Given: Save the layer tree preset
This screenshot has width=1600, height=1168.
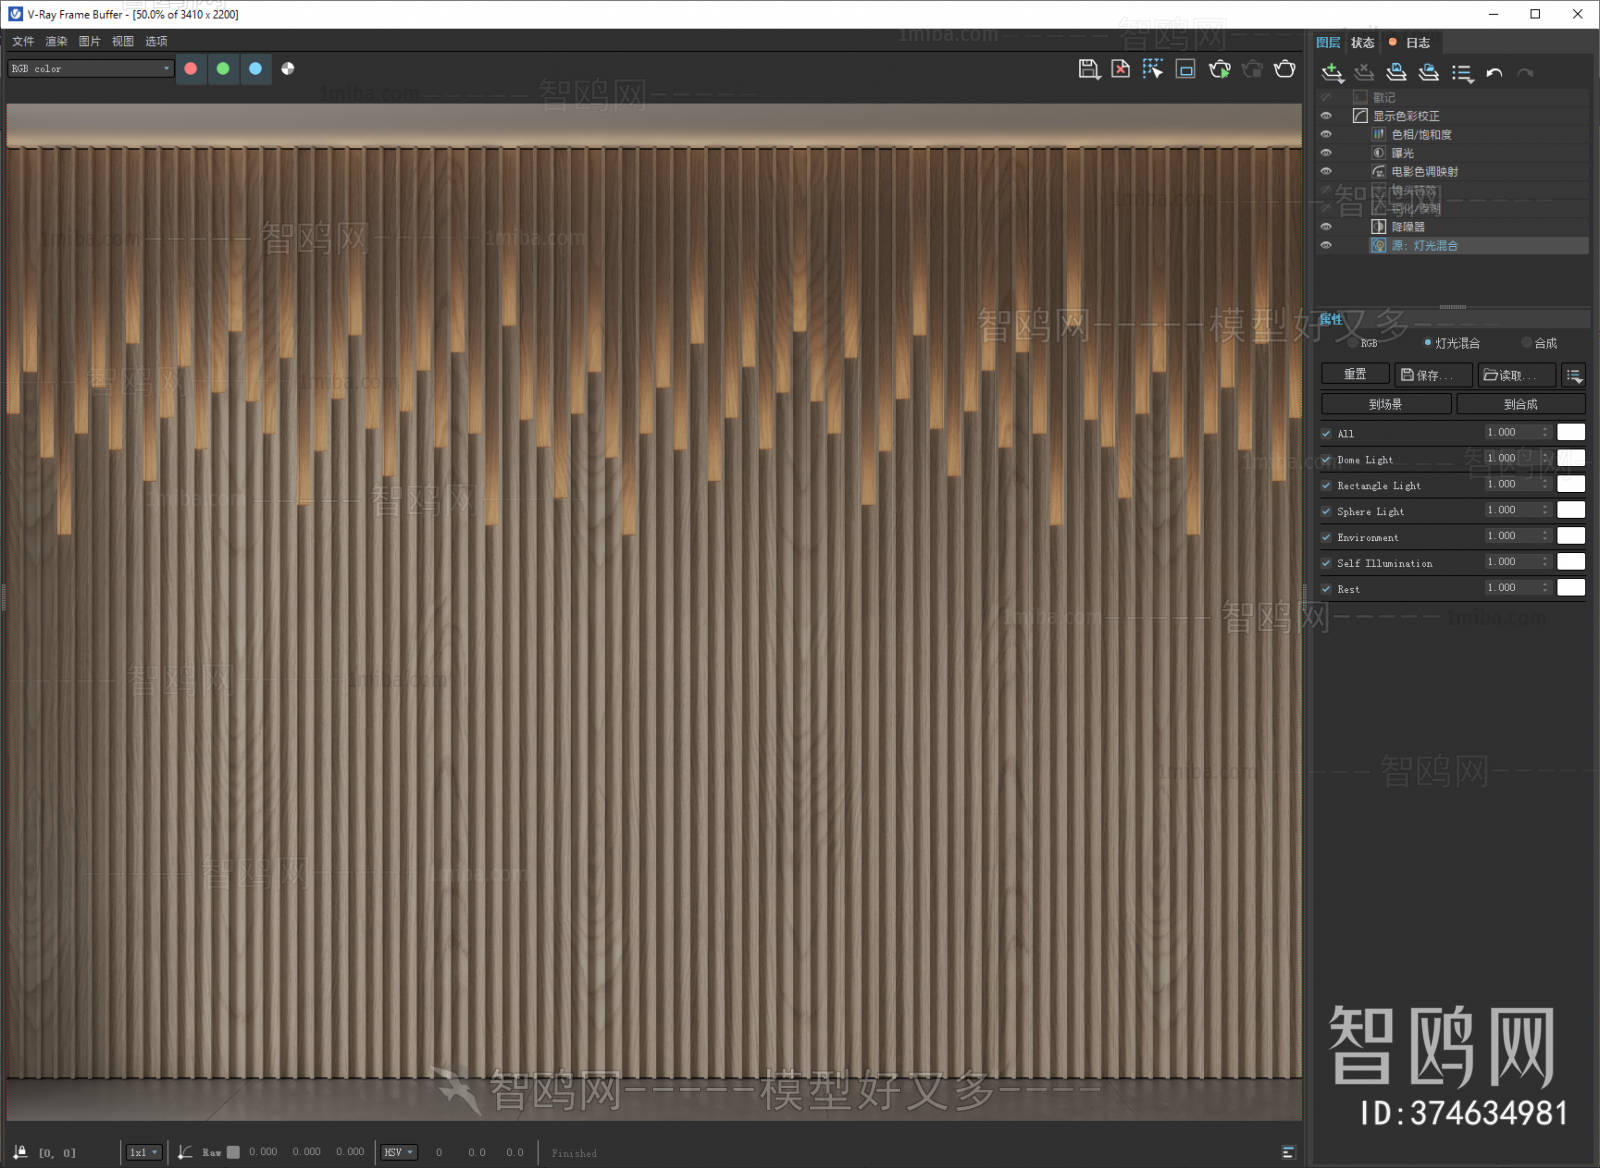Looking at the screenshot, I should (x=1397, y=73).
